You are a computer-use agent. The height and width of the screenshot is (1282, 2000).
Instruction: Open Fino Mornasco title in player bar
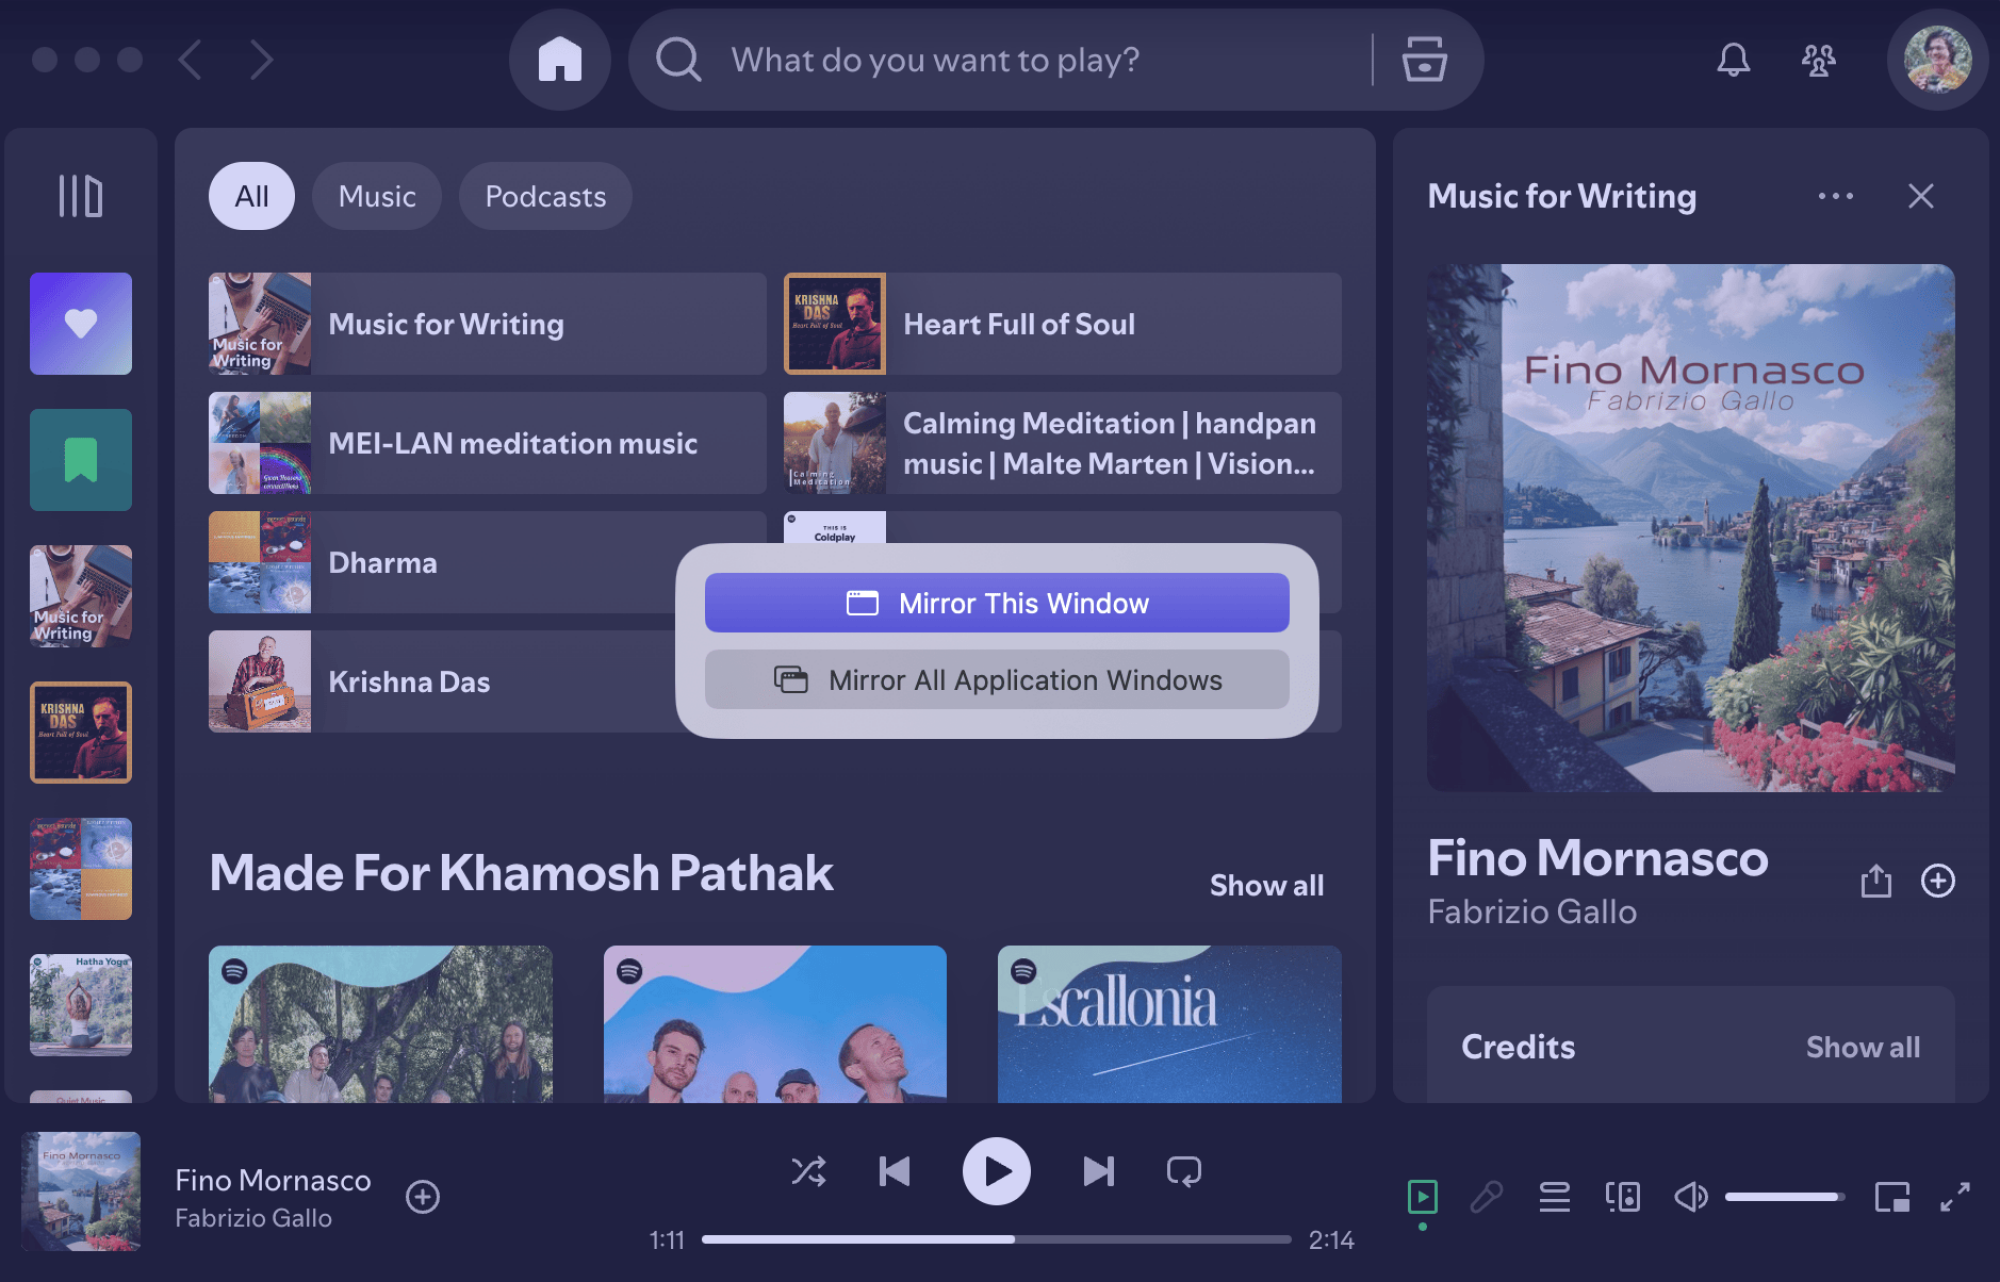[x=273, y=1180]
